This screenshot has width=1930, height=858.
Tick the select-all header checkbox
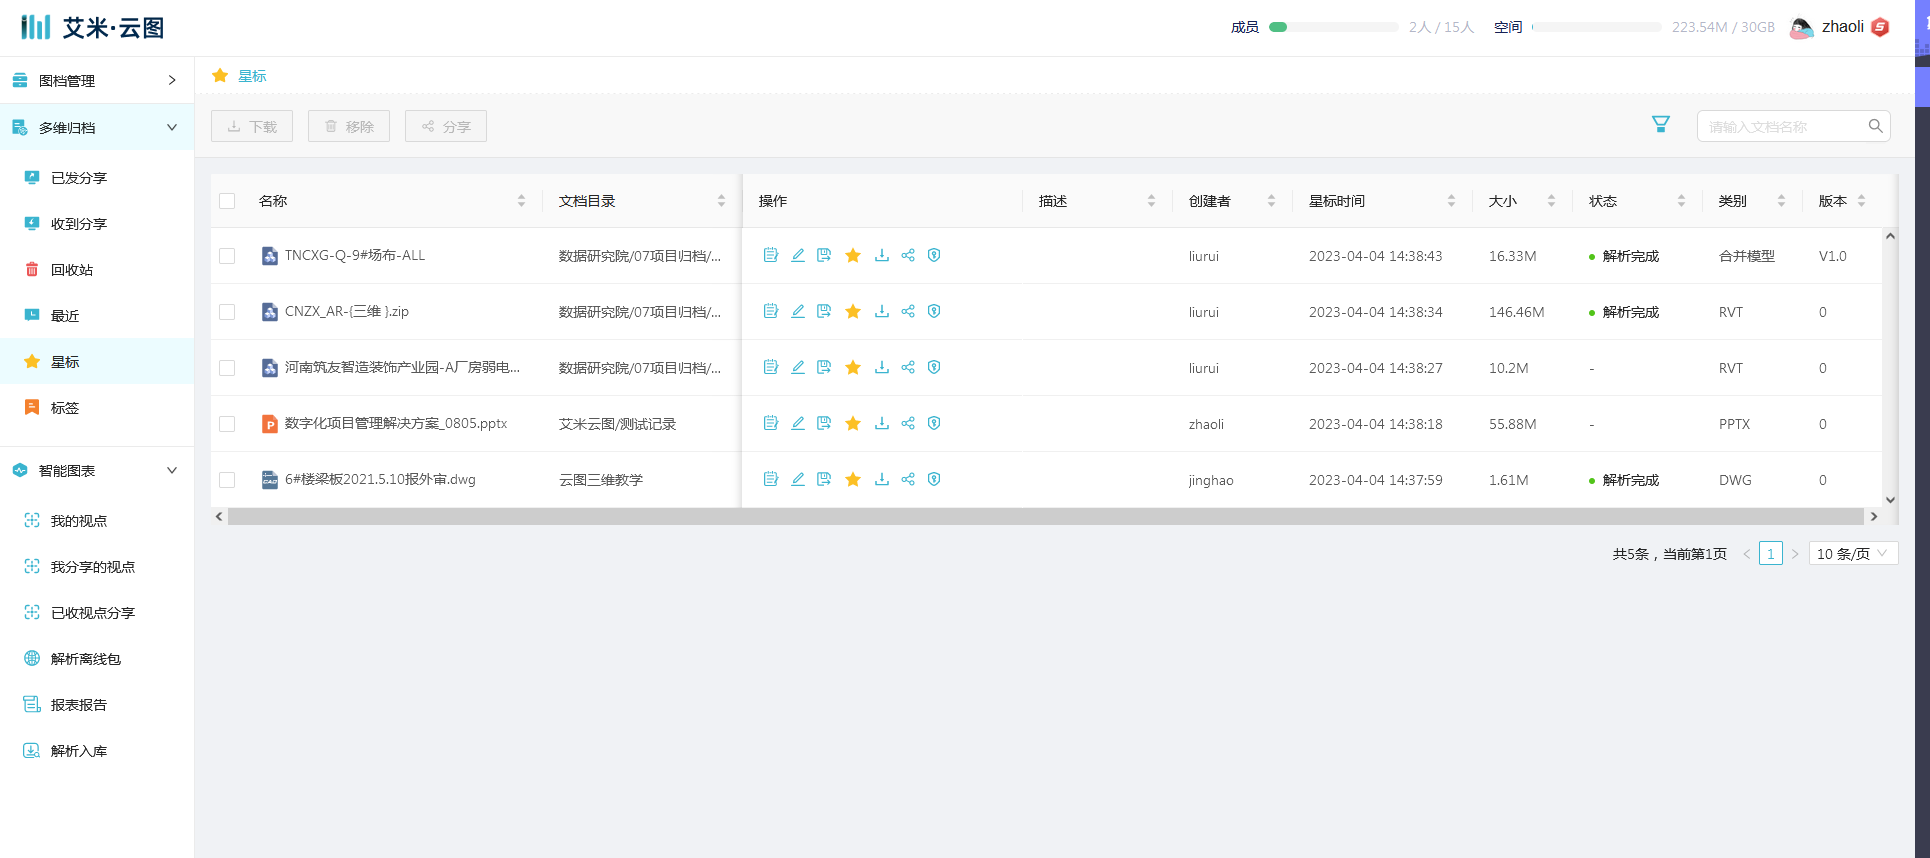[x=227, y=201]
